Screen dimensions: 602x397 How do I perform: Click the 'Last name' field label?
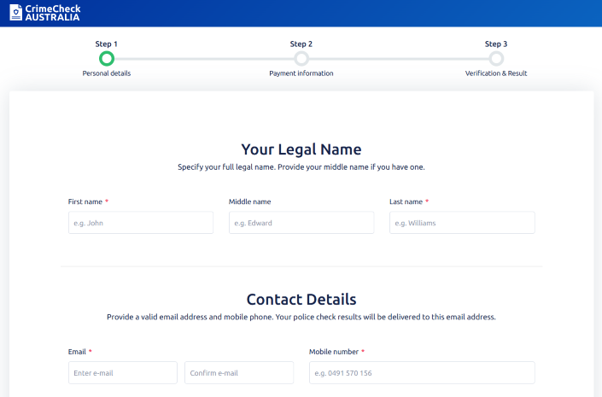click(406, 202)
